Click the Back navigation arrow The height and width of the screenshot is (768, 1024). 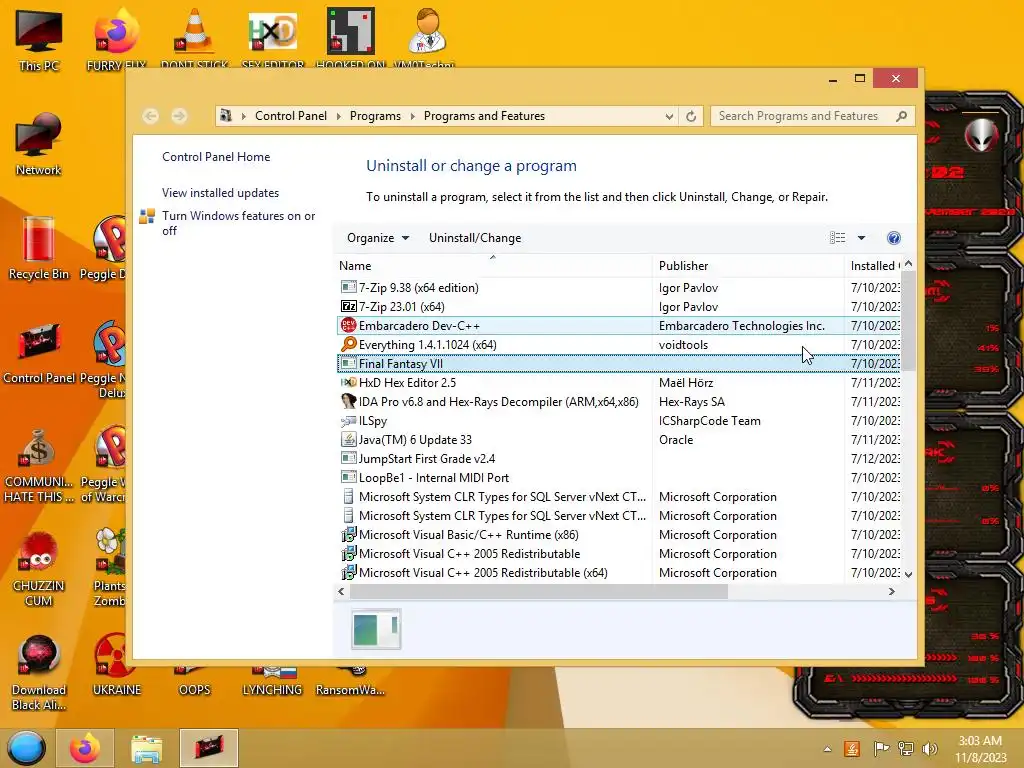151,116
